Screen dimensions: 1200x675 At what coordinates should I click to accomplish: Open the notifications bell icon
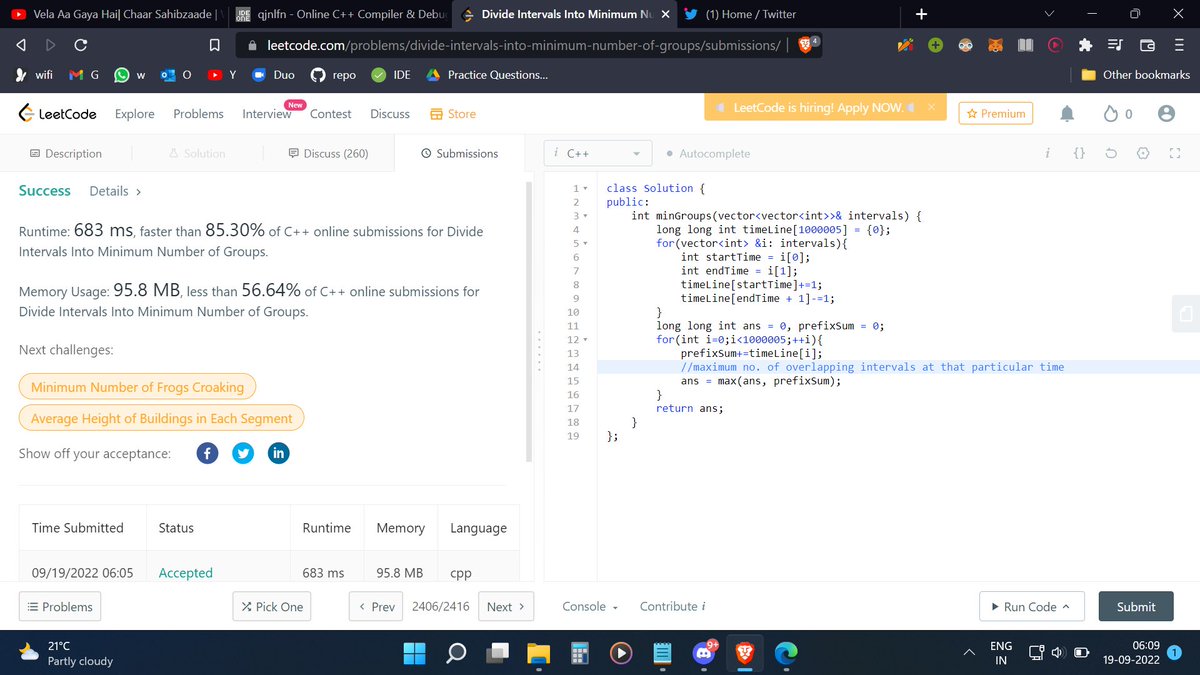pos(1067,114)
